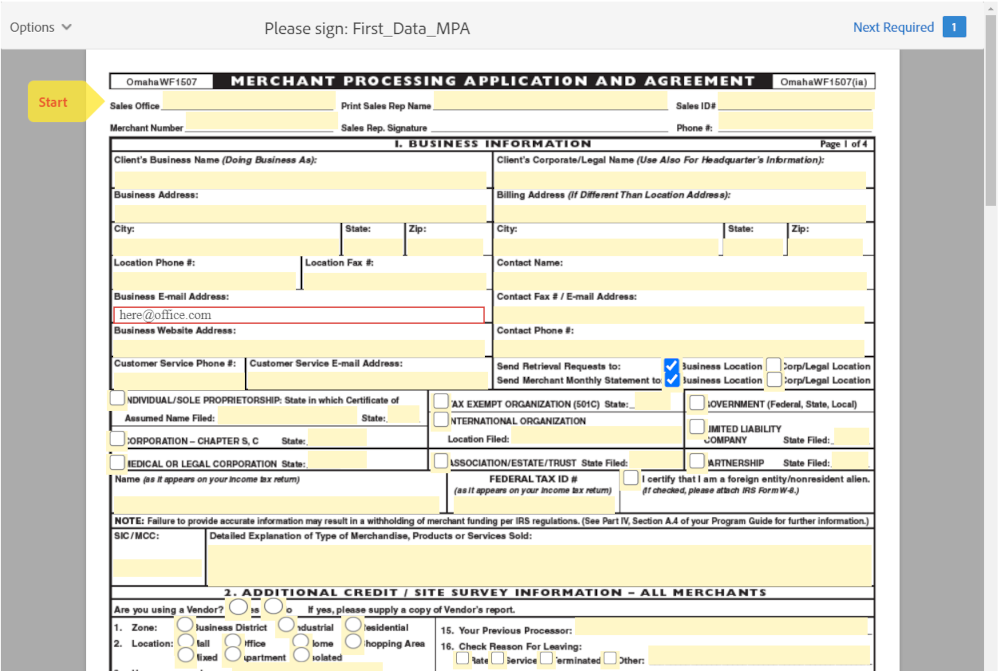Viewport: 1000px width, 671px height.
Task: Check Corporation – Chapter S, C checkbox
Action: point(117,439)
